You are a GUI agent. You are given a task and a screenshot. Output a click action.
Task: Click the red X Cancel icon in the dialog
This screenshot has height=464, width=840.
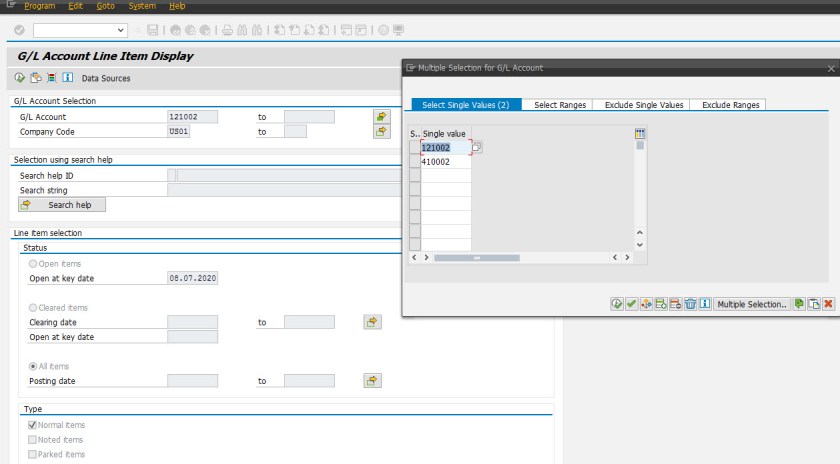click(829, 304)
